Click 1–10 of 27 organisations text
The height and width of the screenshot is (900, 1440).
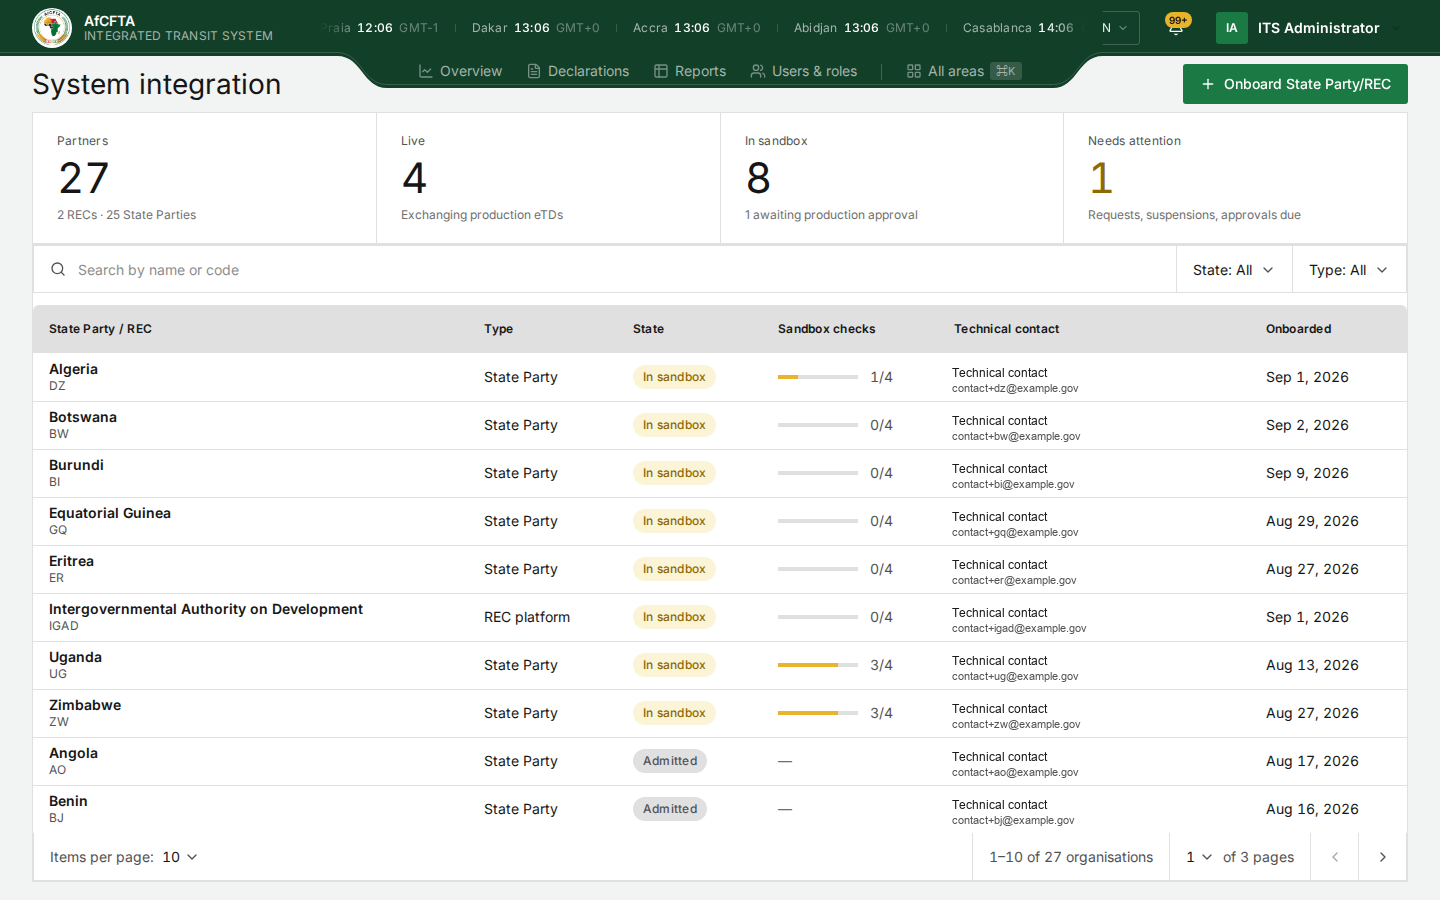pyautogui.click(x=1071, y=857)
